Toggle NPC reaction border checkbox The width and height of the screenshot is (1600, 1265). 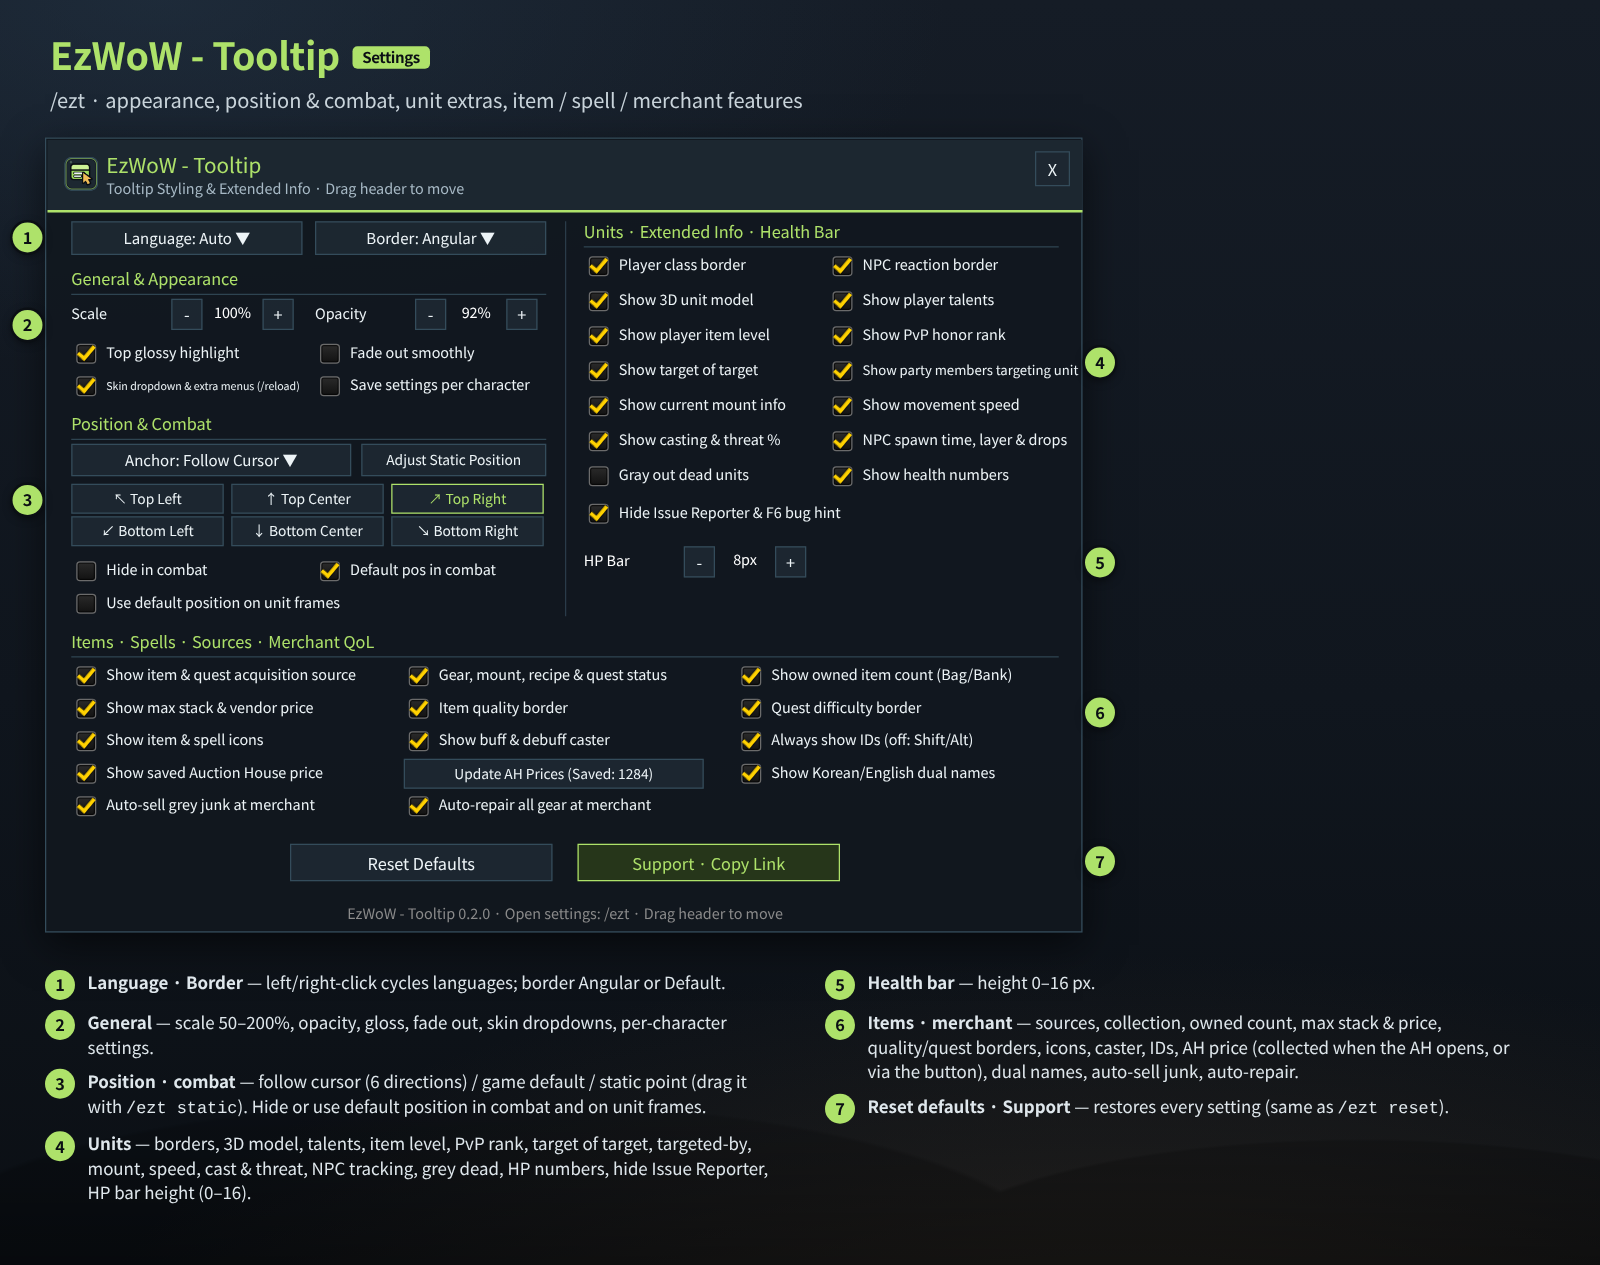coord(843,266)
